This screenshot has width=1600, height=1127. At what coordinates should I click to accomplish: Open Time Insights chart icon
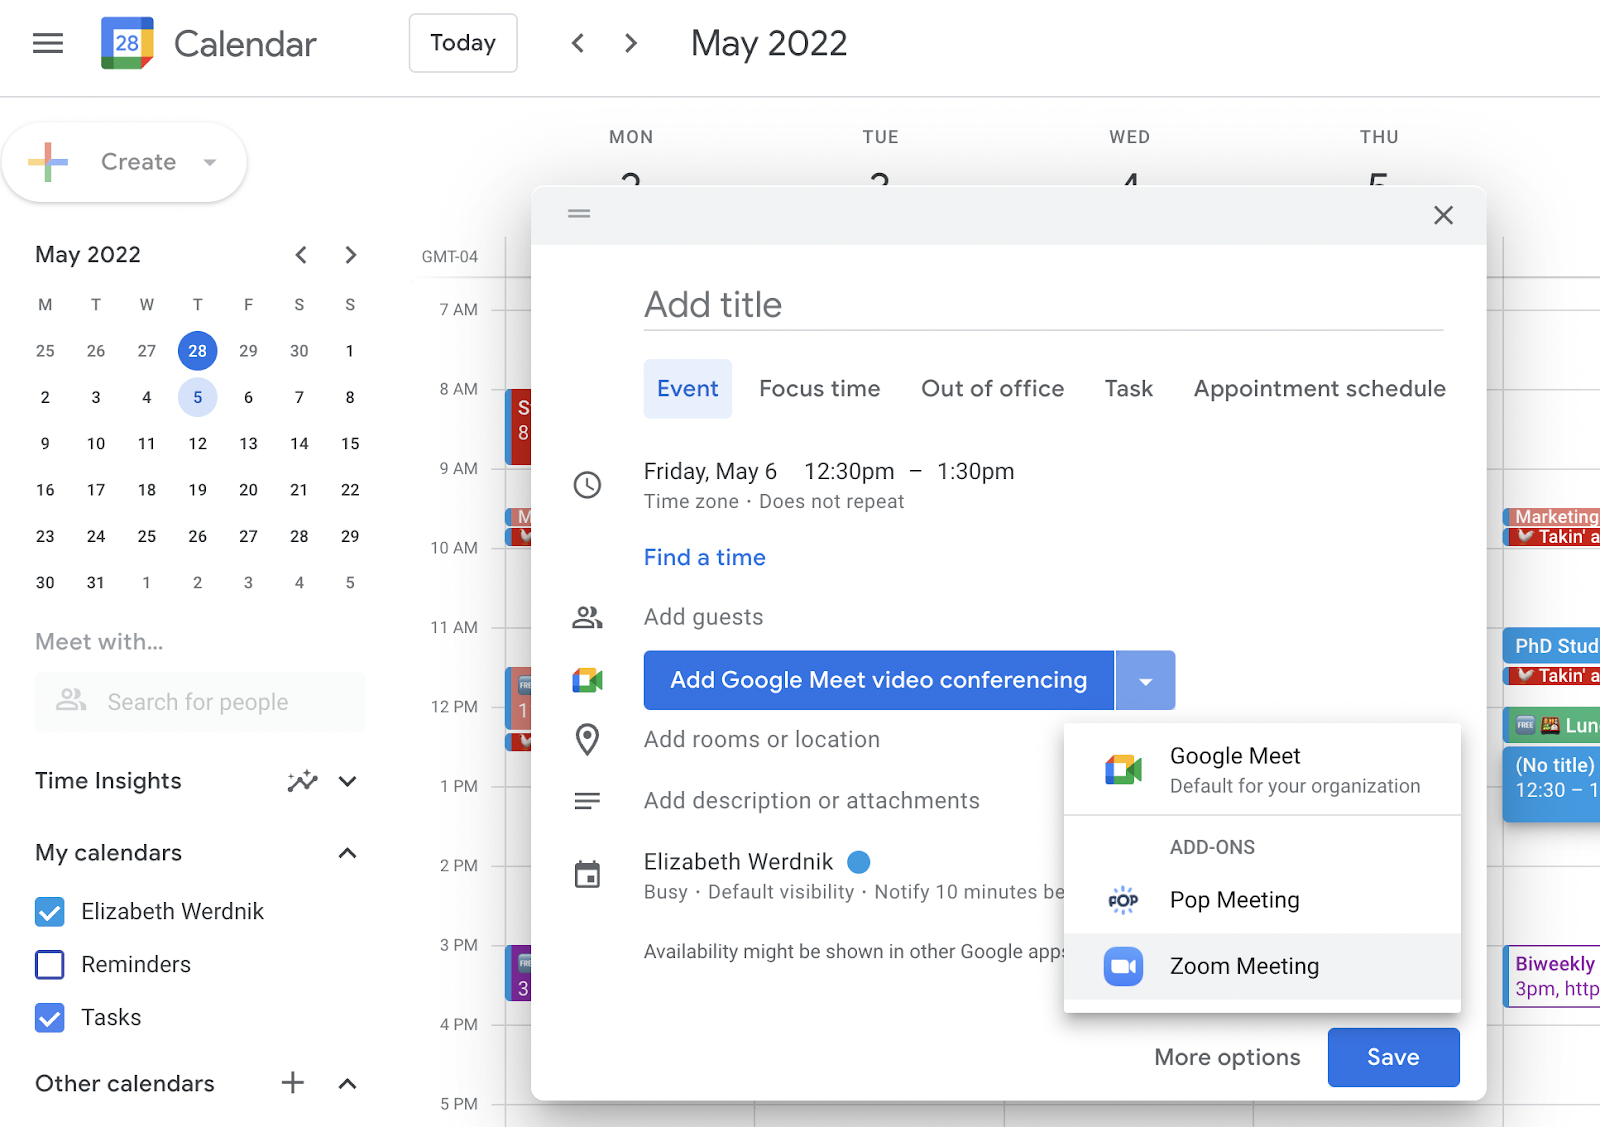(x=302, y=781)
